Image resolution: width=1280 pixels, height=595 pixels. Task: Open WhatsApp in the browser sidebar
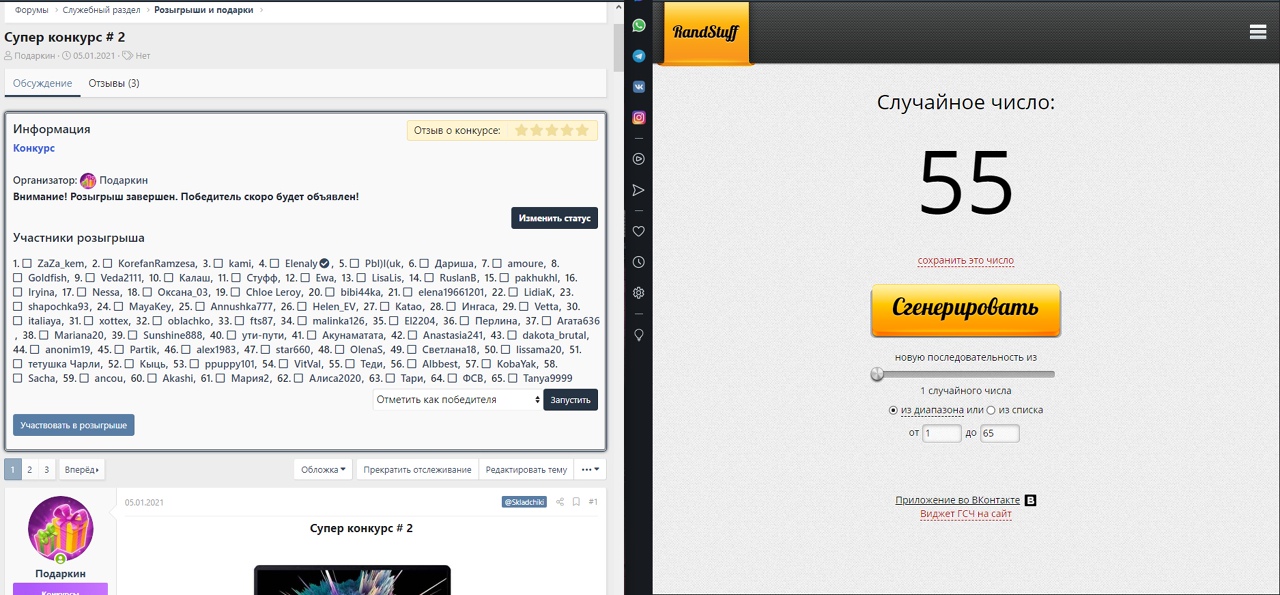point(638,25)
